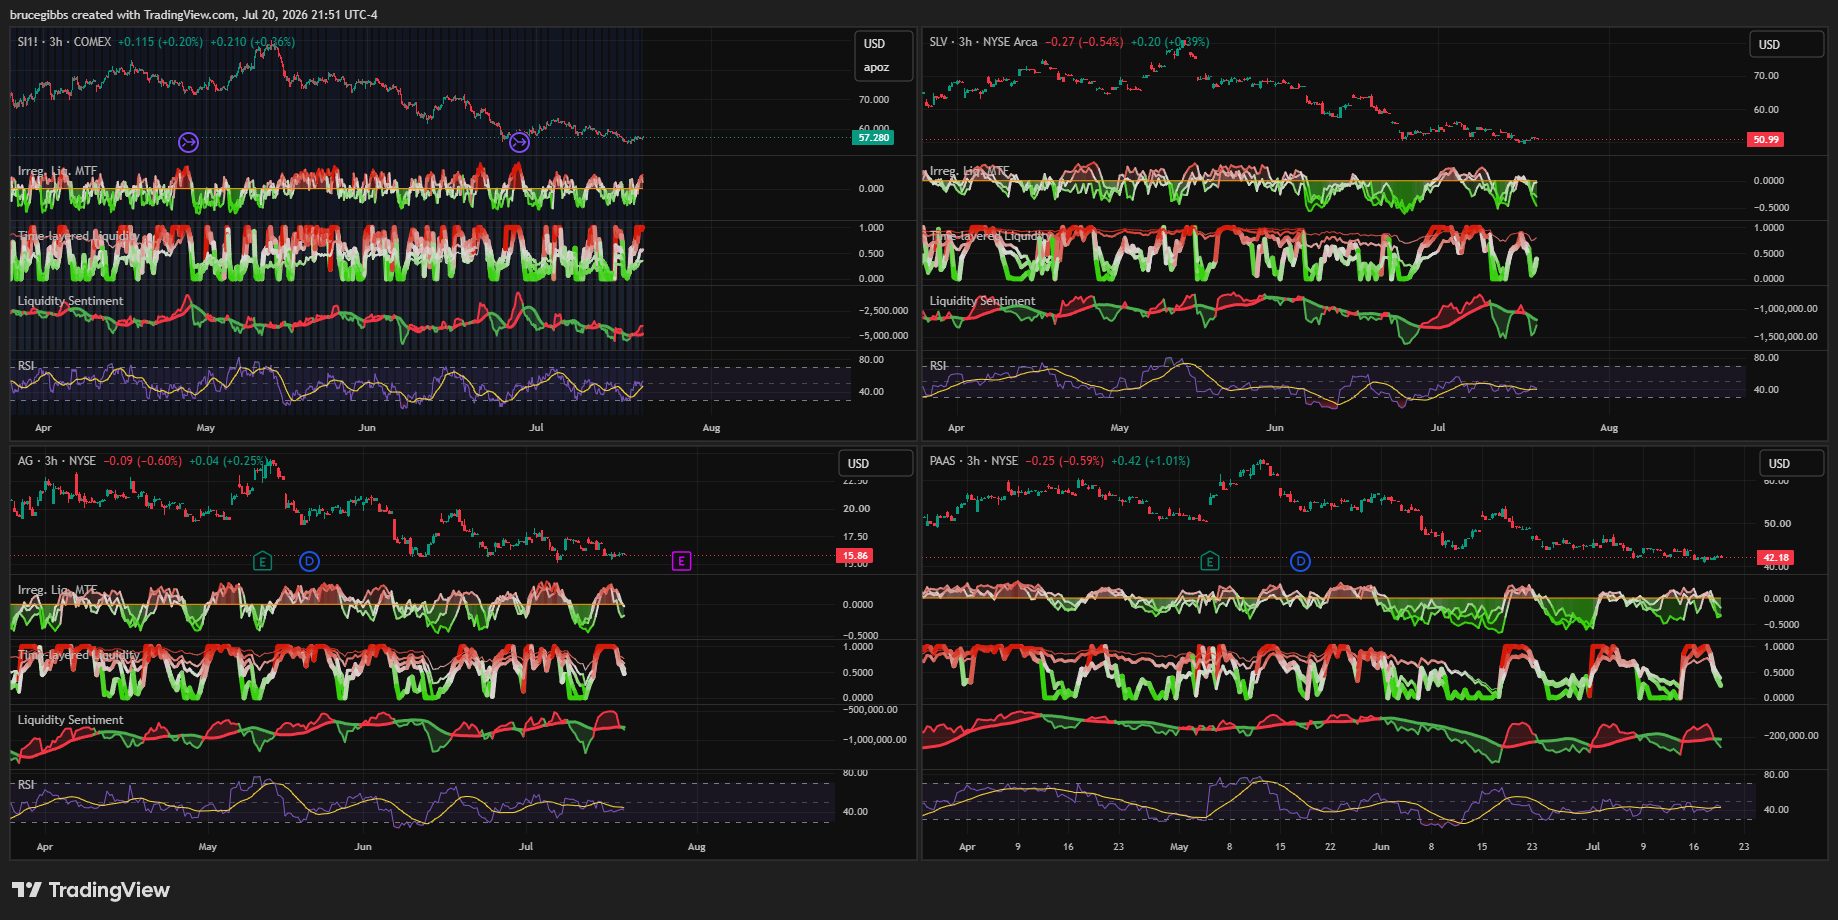
Task: Click the TradingView logo at the bottom
Action: tap(91, 890)
